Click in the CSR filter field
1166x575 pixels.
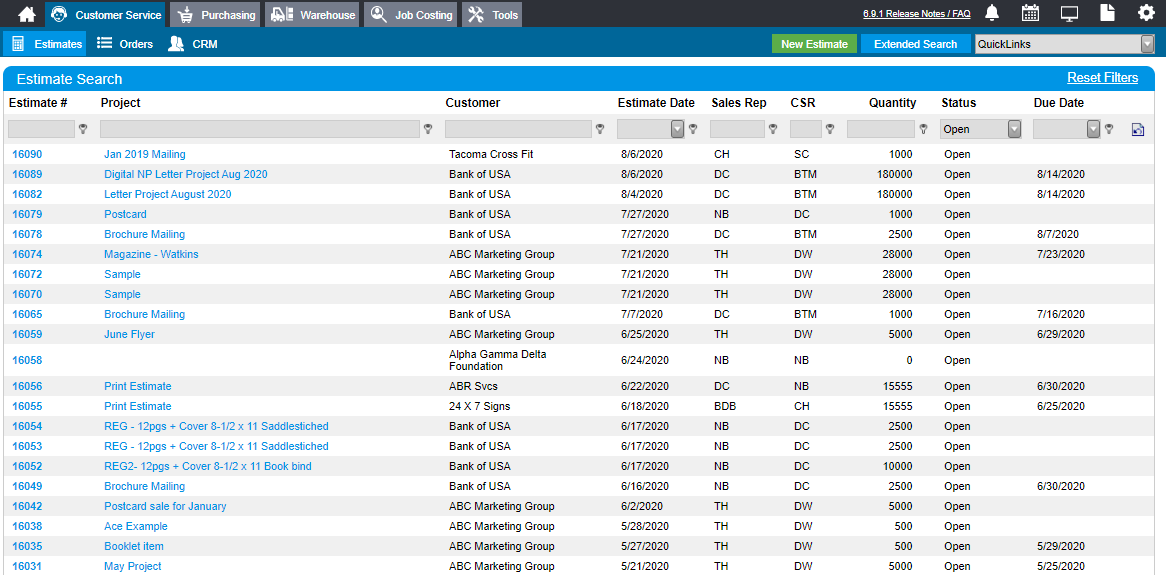pyautogui.click(x=806, y=129)
